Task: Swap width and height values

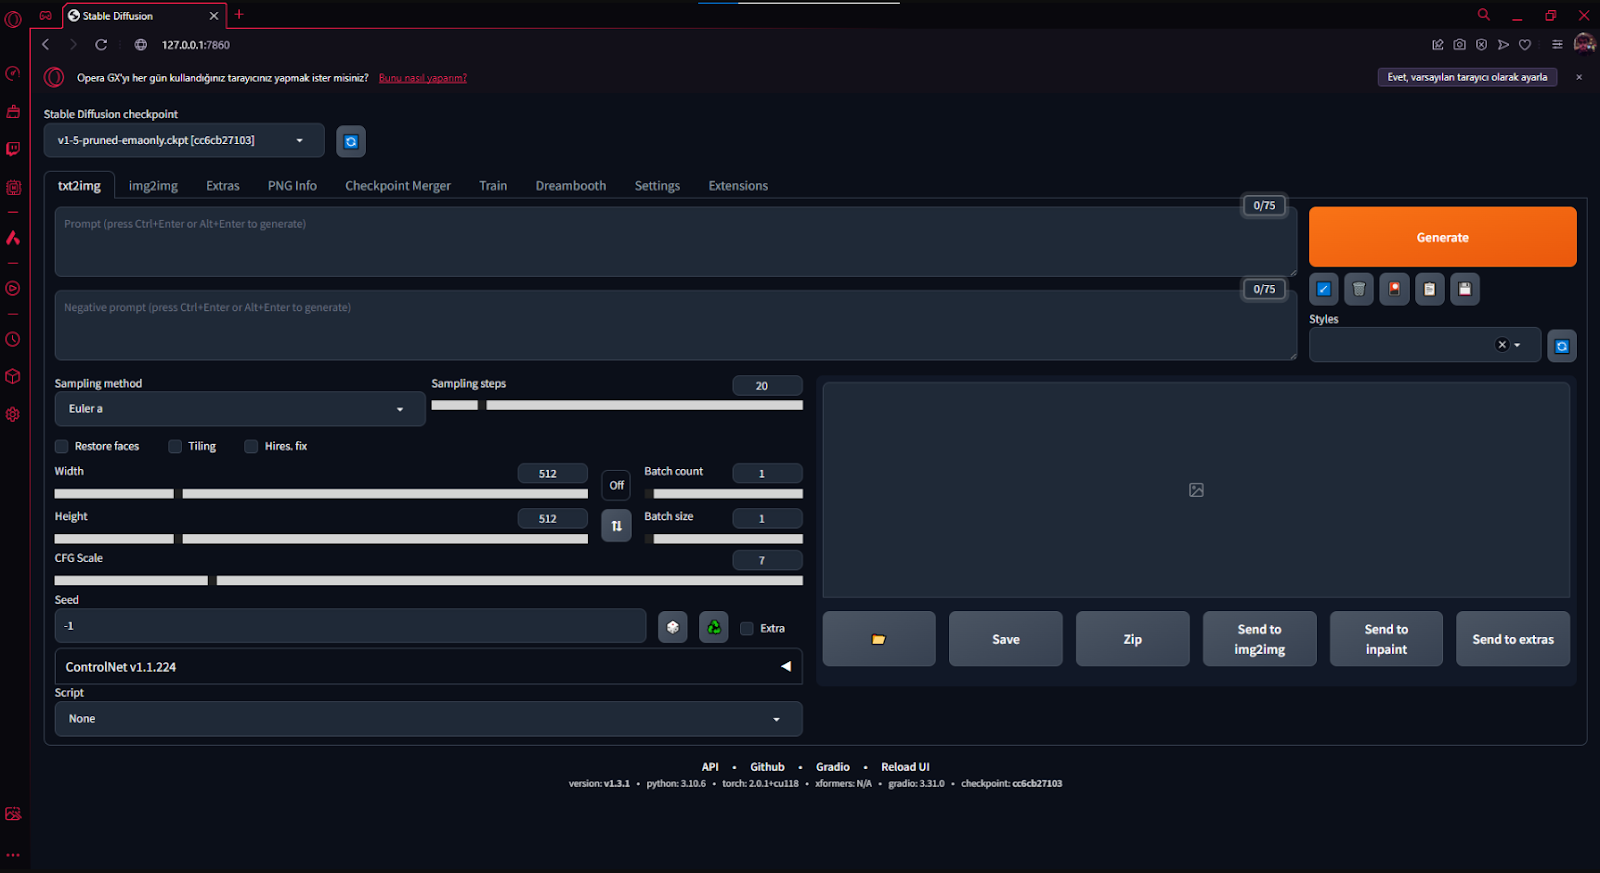Action: [616, 526]
